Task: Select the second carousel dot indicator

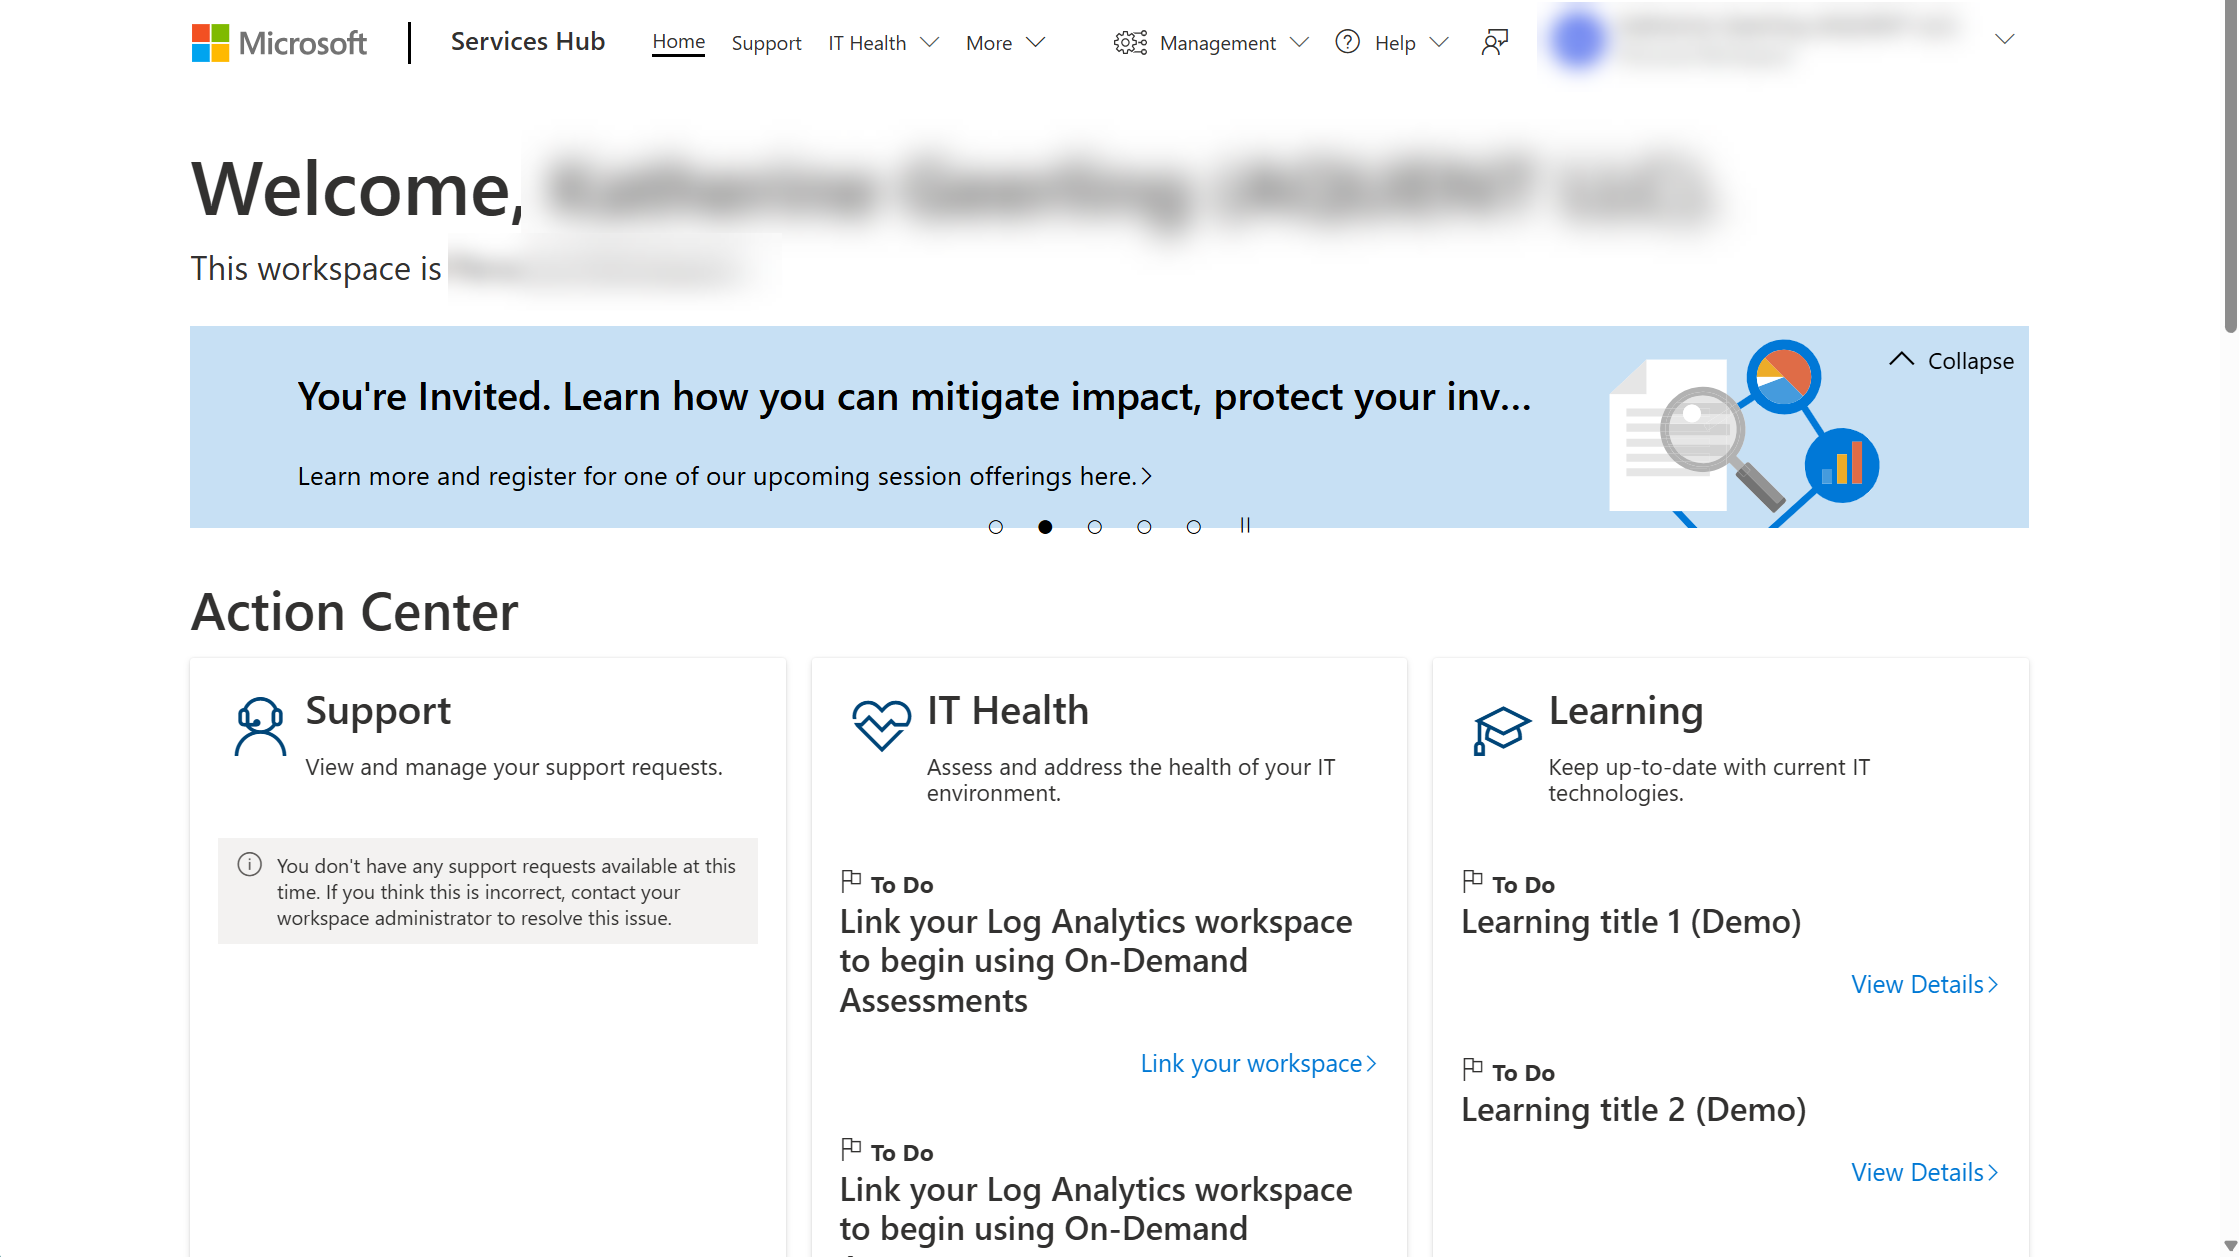Action: 1046,526
